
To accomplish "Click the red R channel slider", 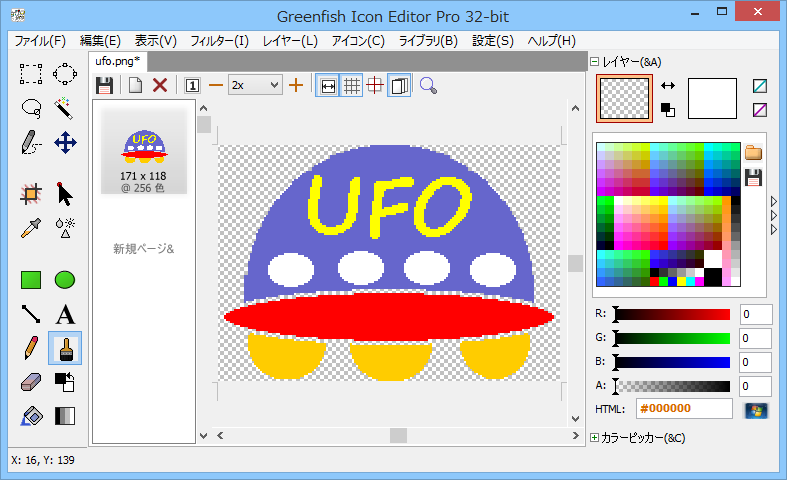I will point(672,315).
